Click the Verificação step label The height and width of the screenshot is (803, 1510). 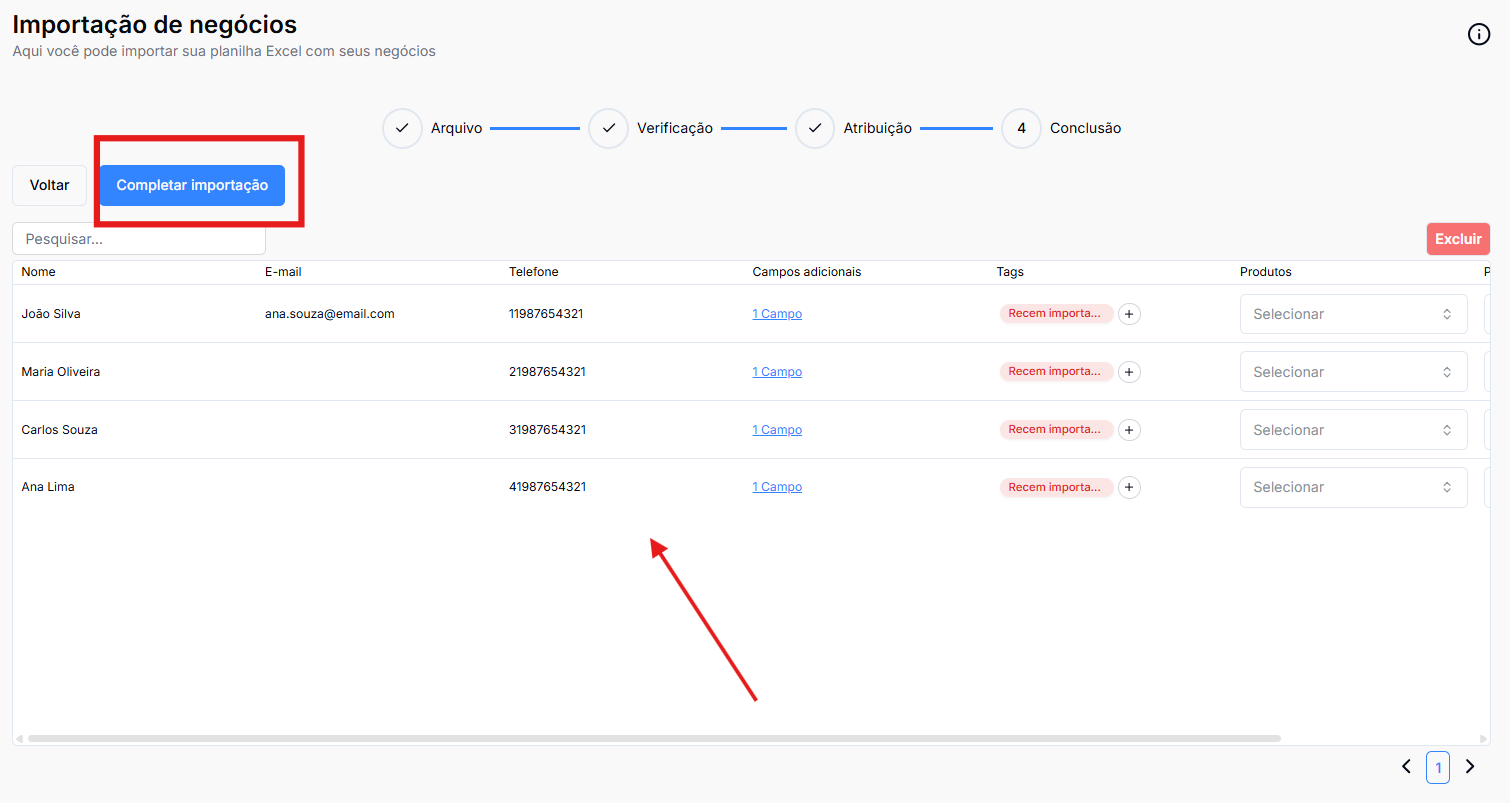point(675,129)
